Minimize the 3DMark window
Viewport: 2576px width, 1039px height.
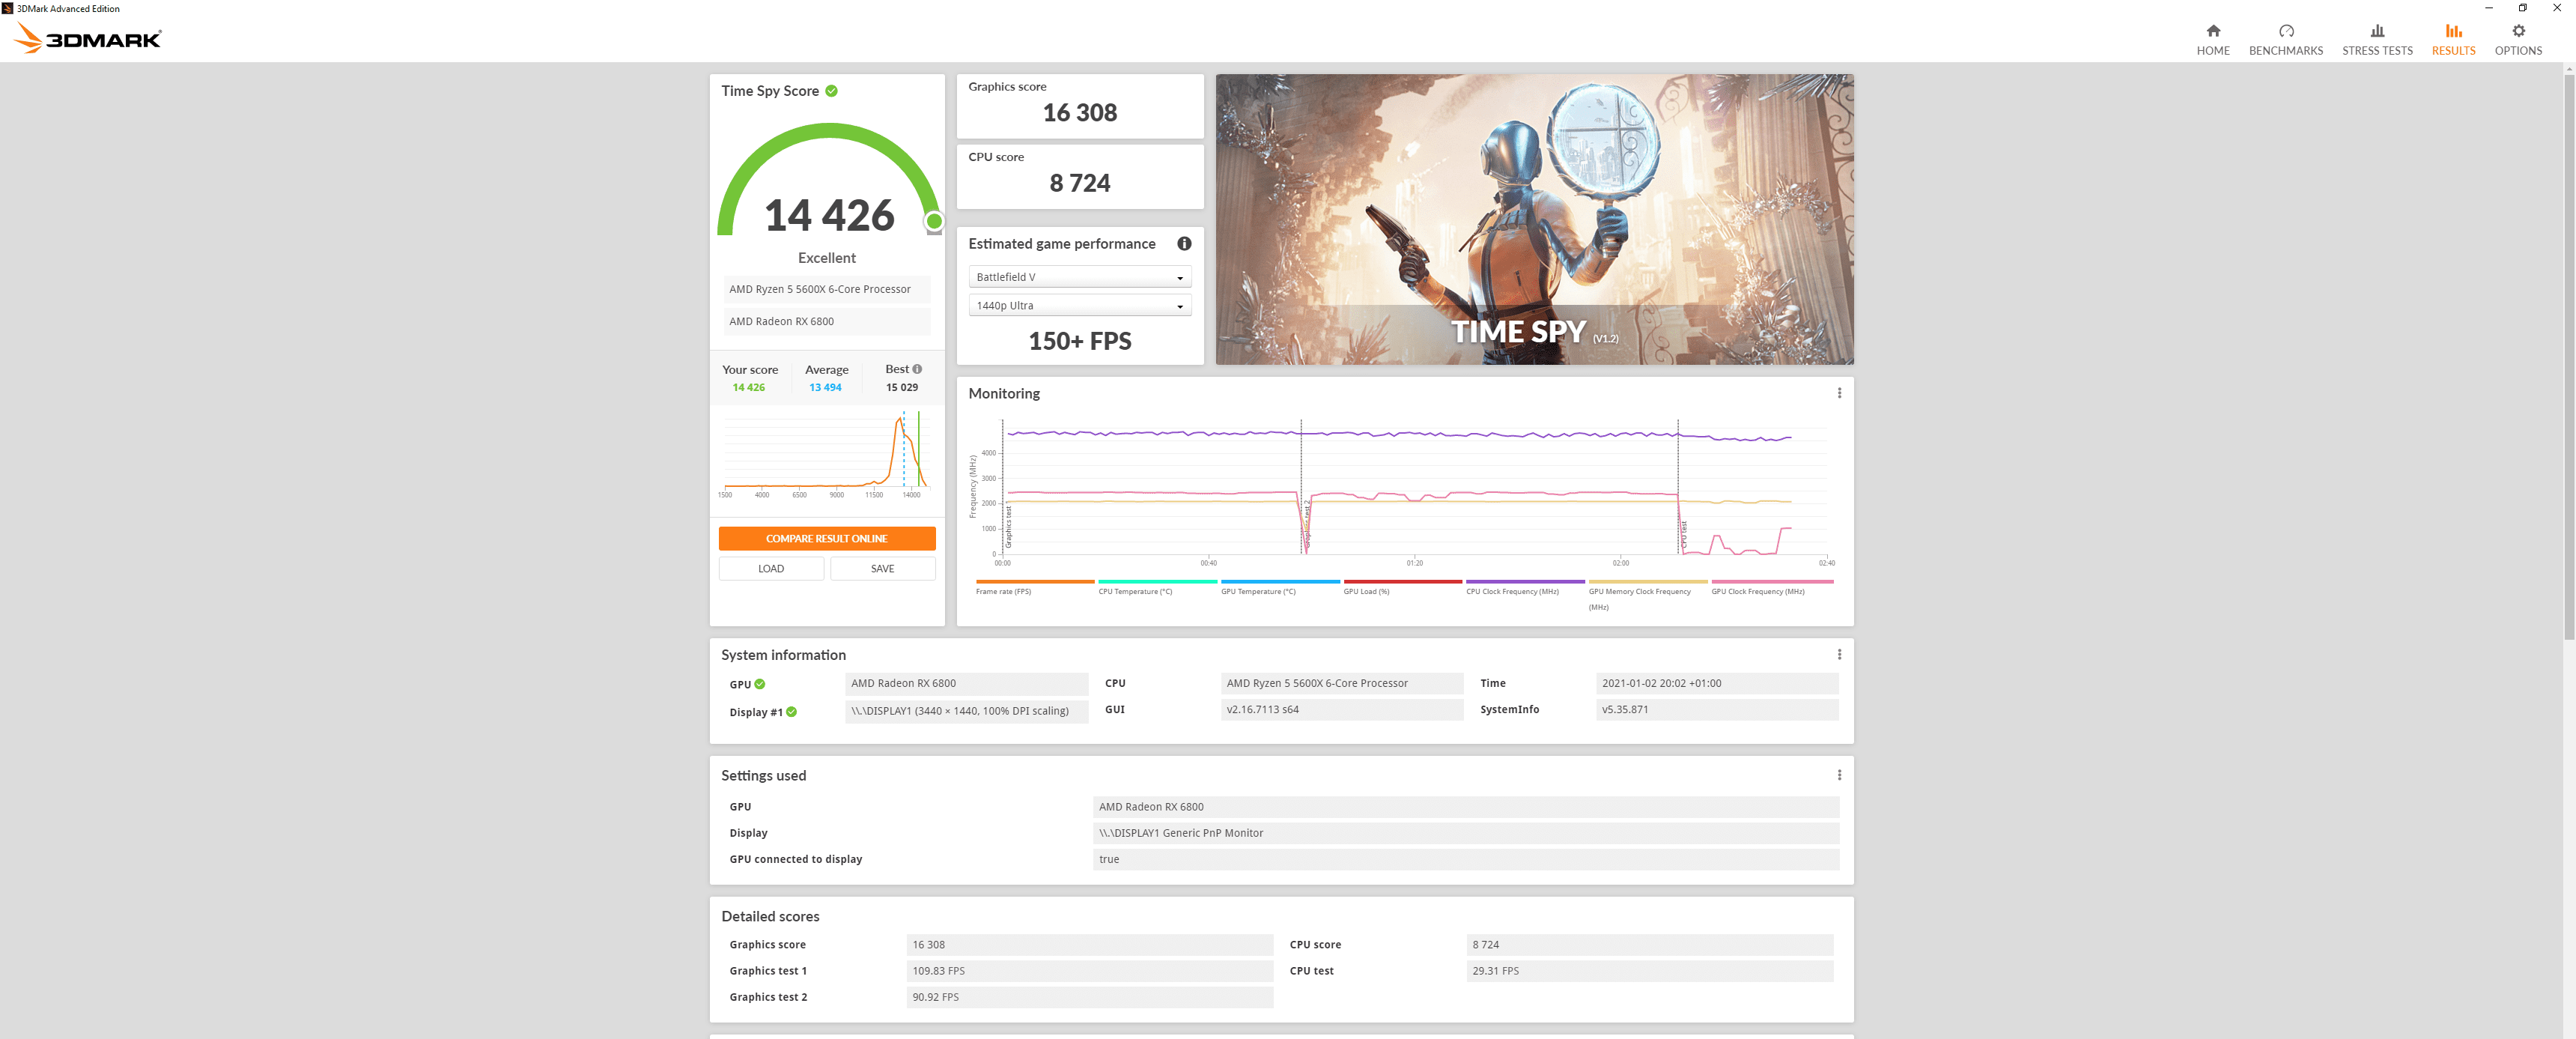coord(2488,8)
